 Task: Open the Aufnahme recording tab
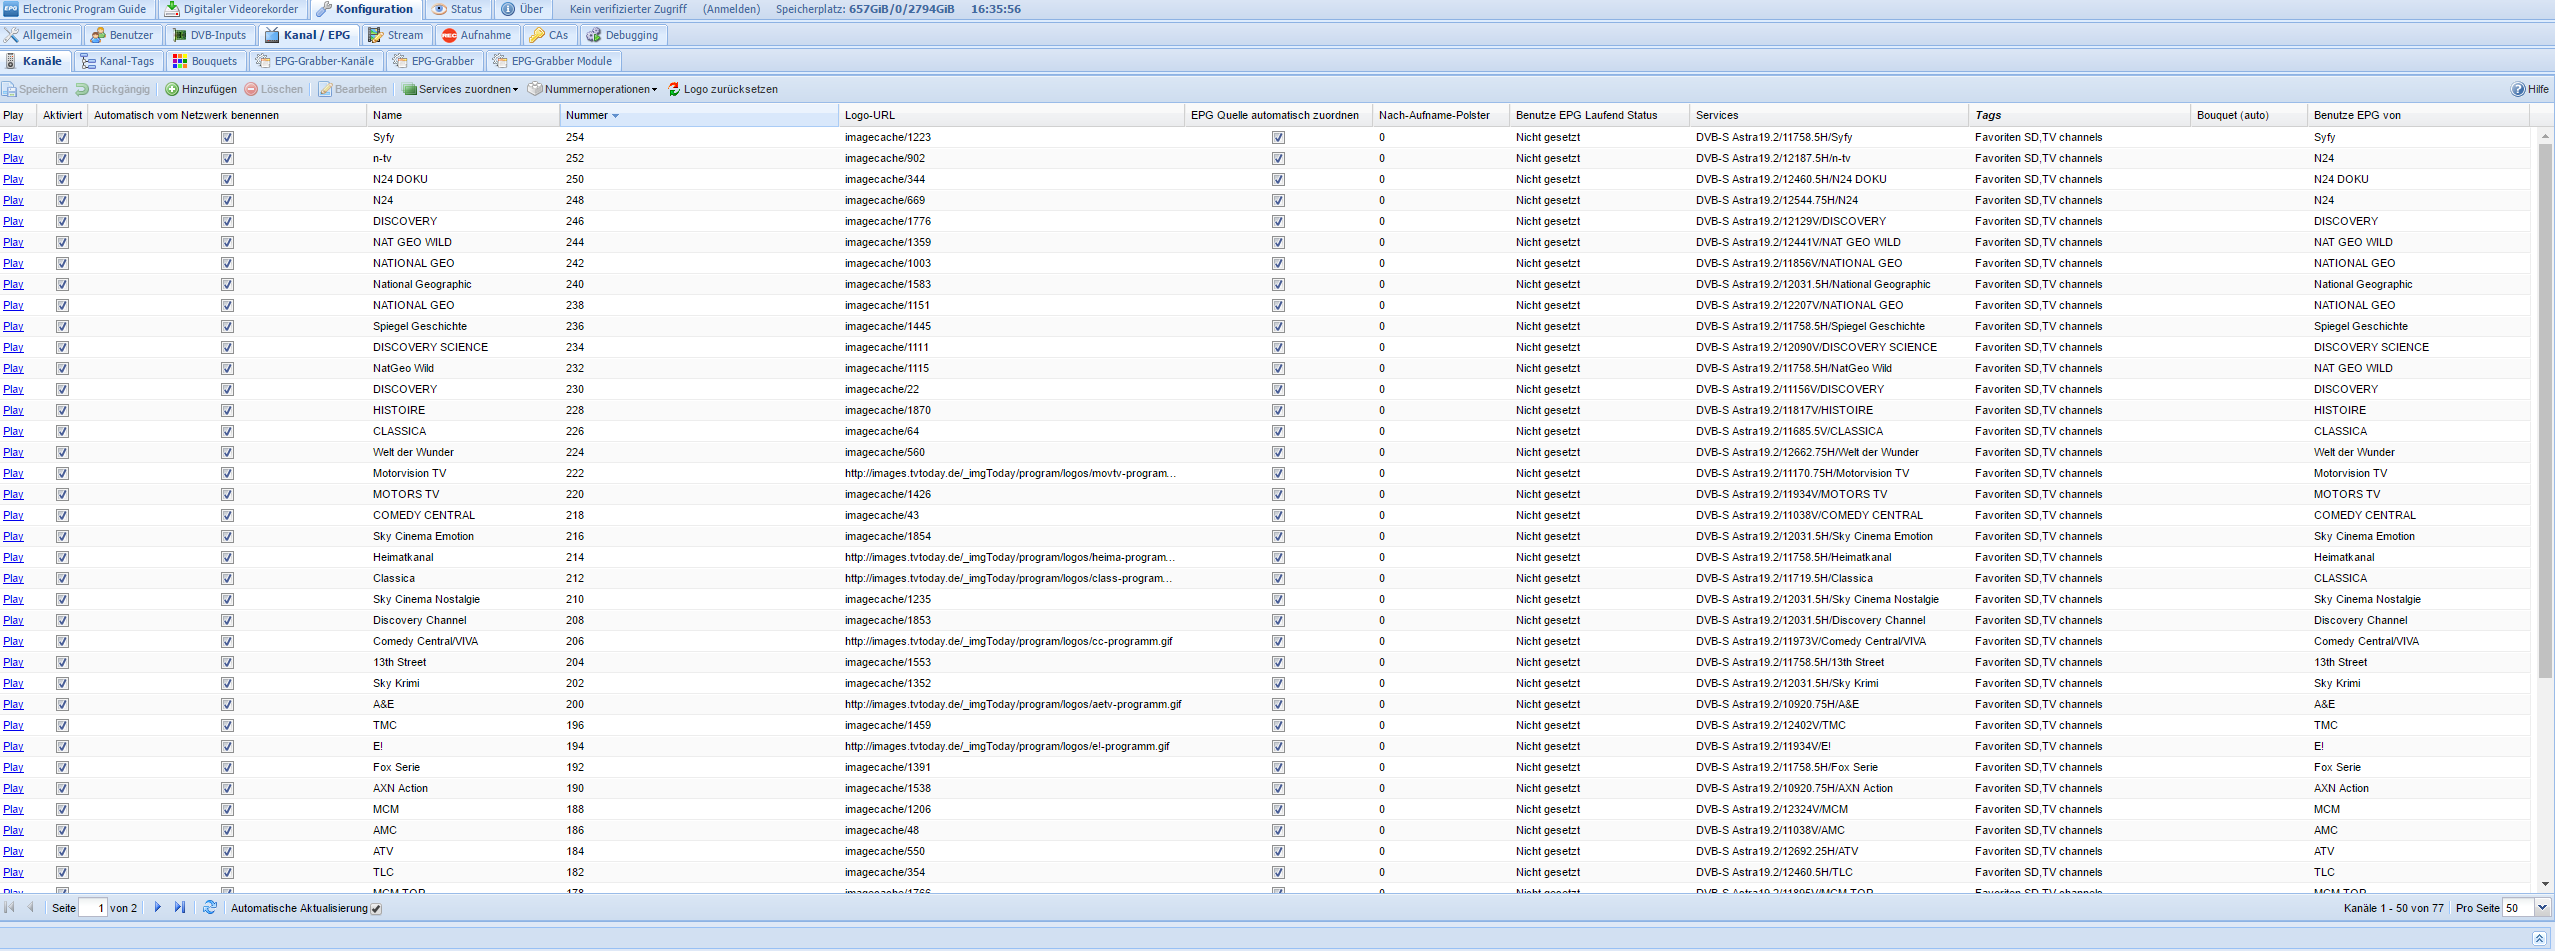(x=477, y=35)
